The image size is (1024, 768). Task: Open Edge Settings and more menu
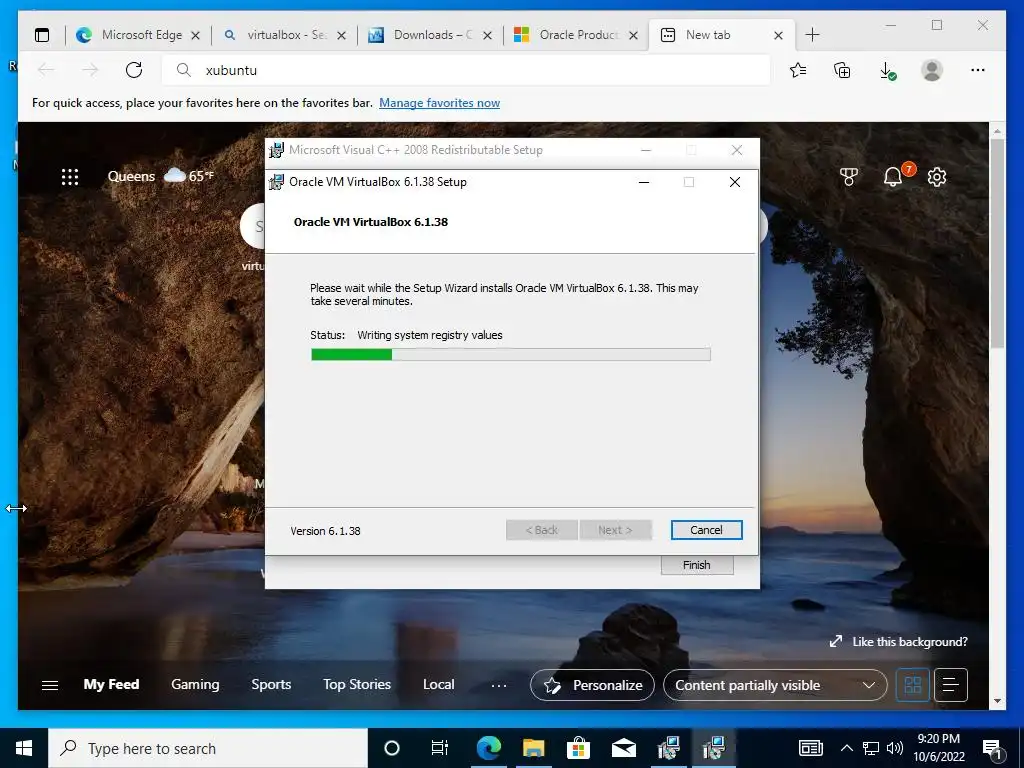click(978, 70)
